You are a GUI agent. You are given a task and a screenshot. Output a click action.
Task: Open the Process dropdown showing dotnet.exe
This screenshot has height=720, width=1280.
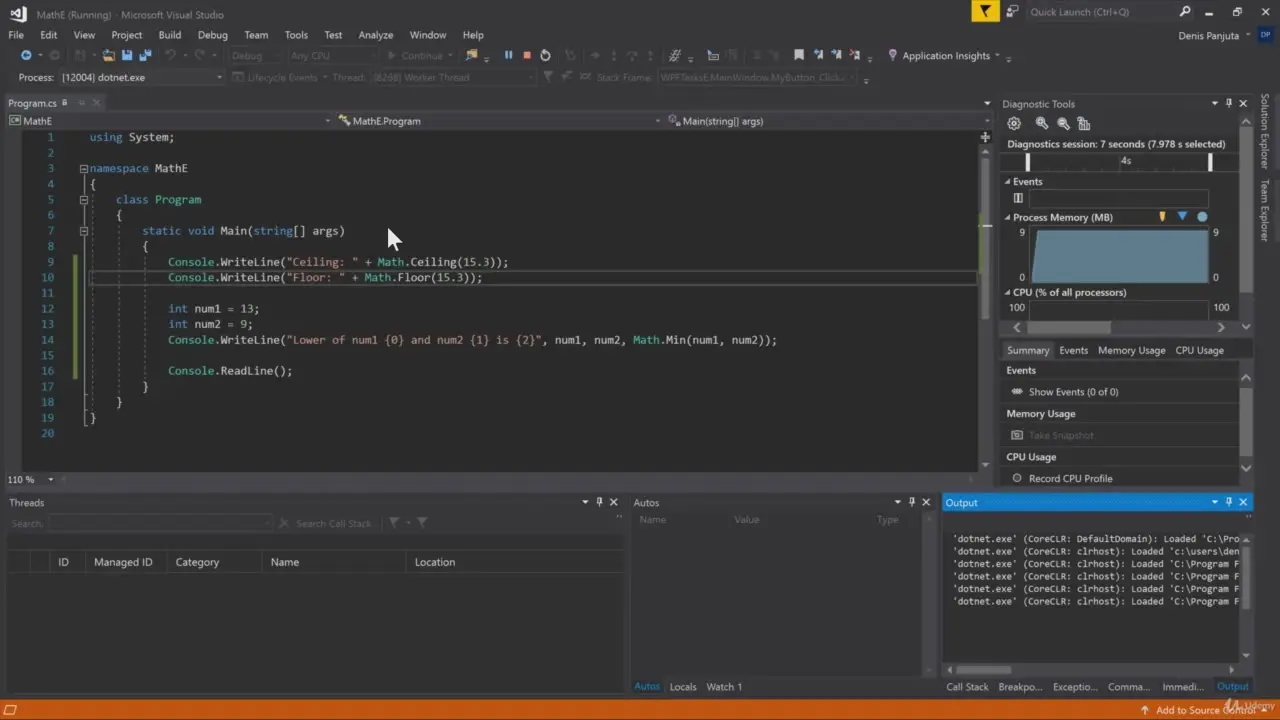(x=142, y=77)
